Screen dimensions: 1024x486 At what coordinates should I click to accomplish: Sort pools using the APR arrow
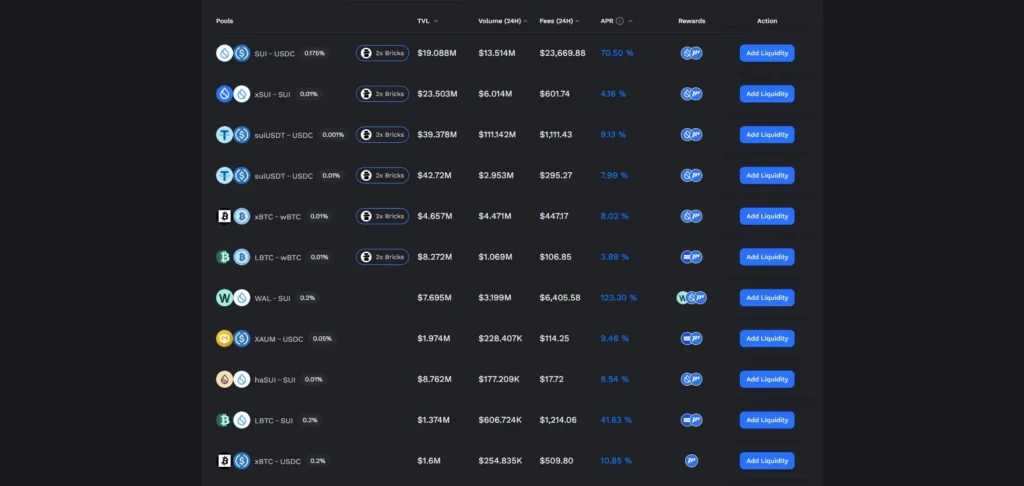(x=631, y=21)
